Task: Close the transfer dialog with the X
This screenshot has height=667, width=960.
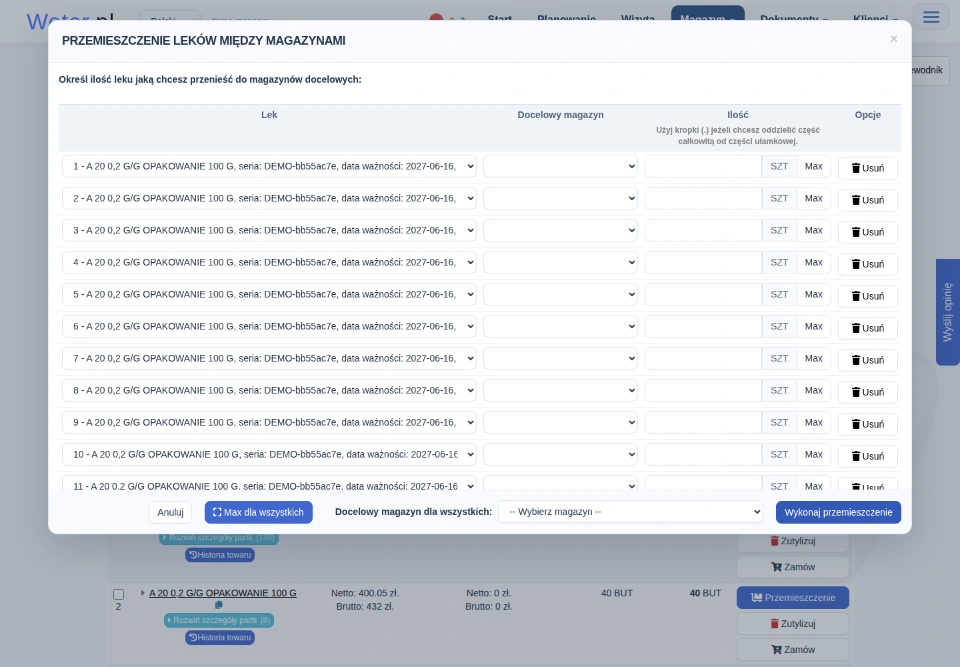Action: click(893, 39)
